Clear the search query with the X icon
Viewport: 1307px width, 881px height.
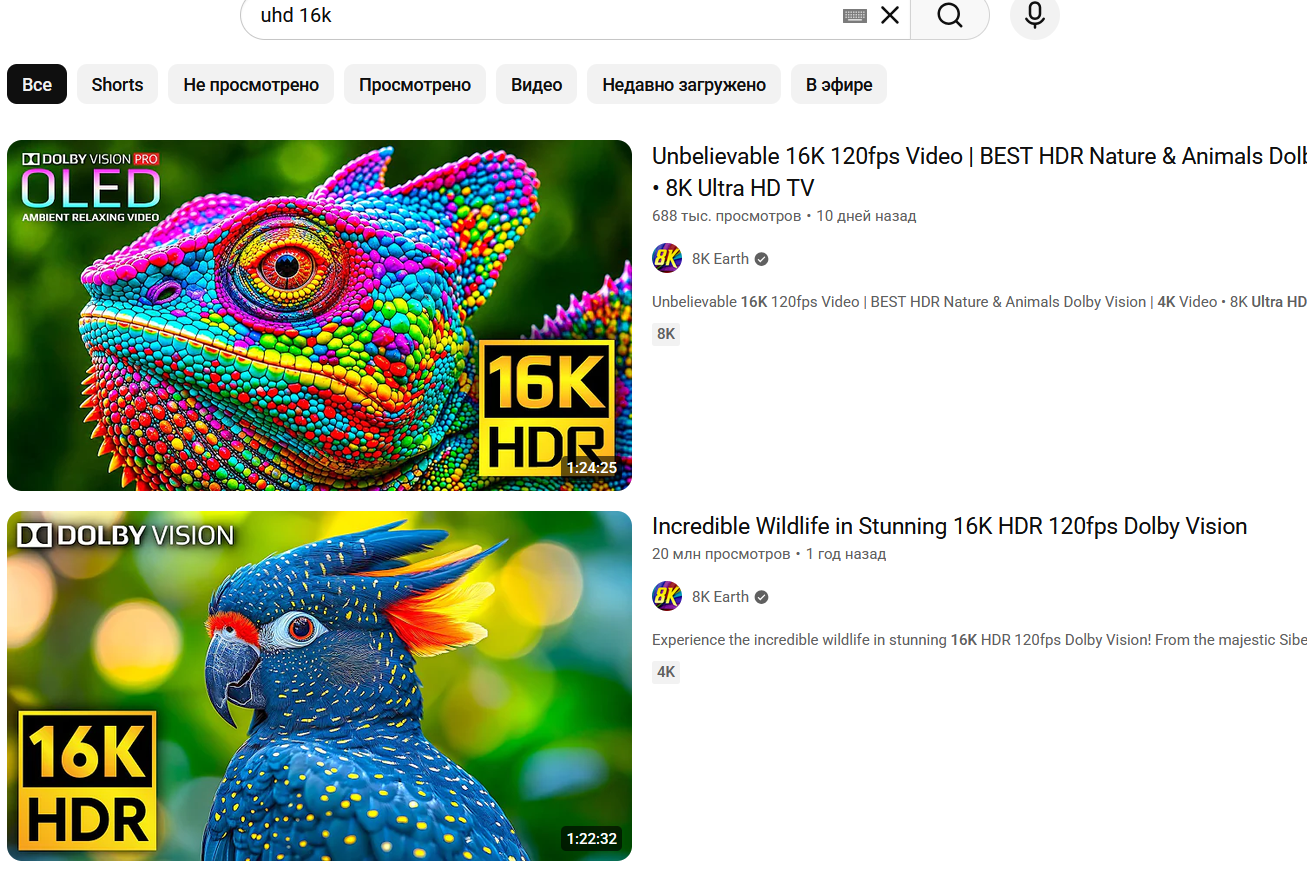(x=890, y=15)
